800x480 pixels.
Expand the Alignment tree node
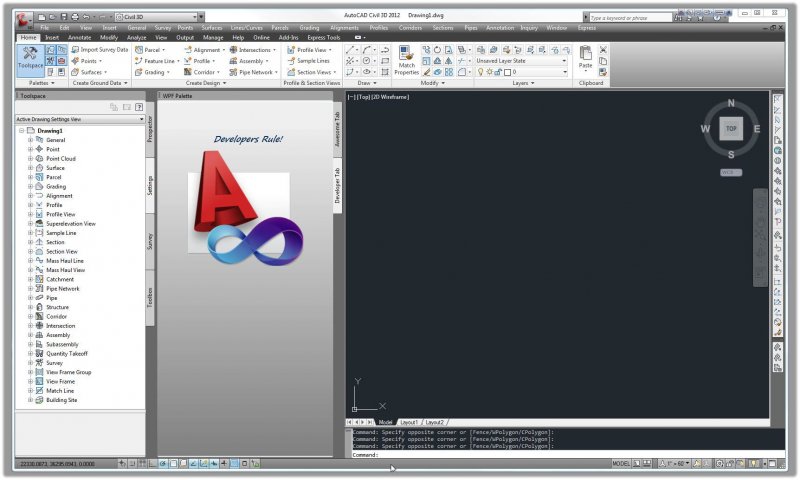coord(30,196)
